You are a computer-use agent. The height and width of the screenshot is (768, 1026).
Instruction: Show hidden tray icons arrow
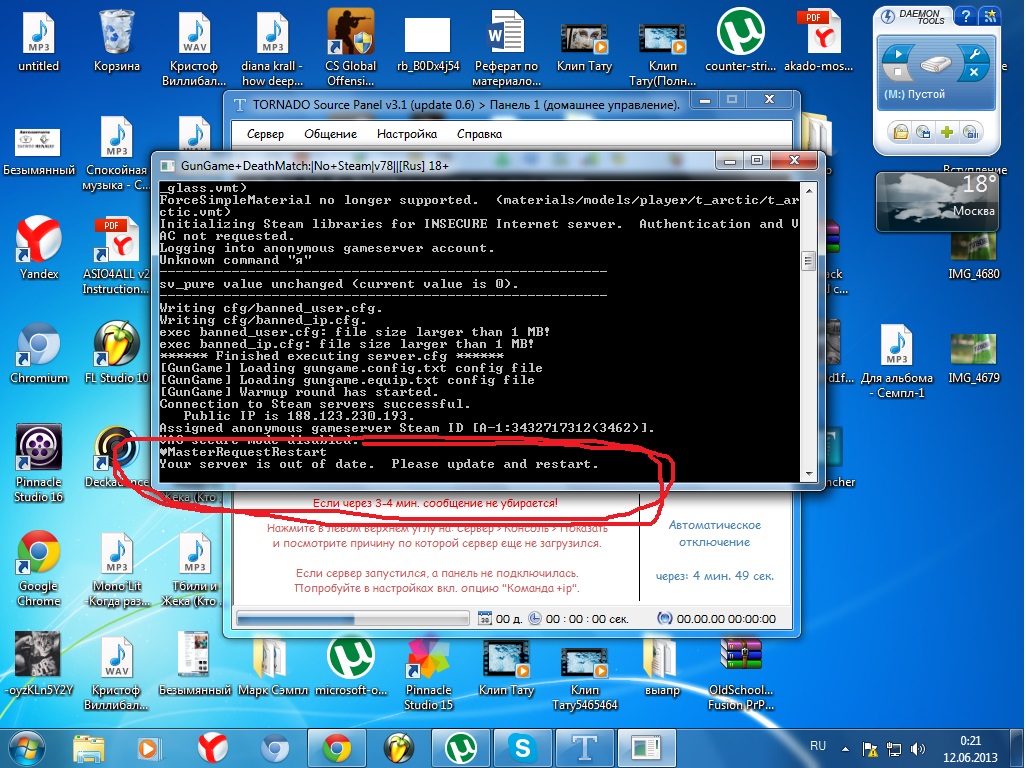845,748
